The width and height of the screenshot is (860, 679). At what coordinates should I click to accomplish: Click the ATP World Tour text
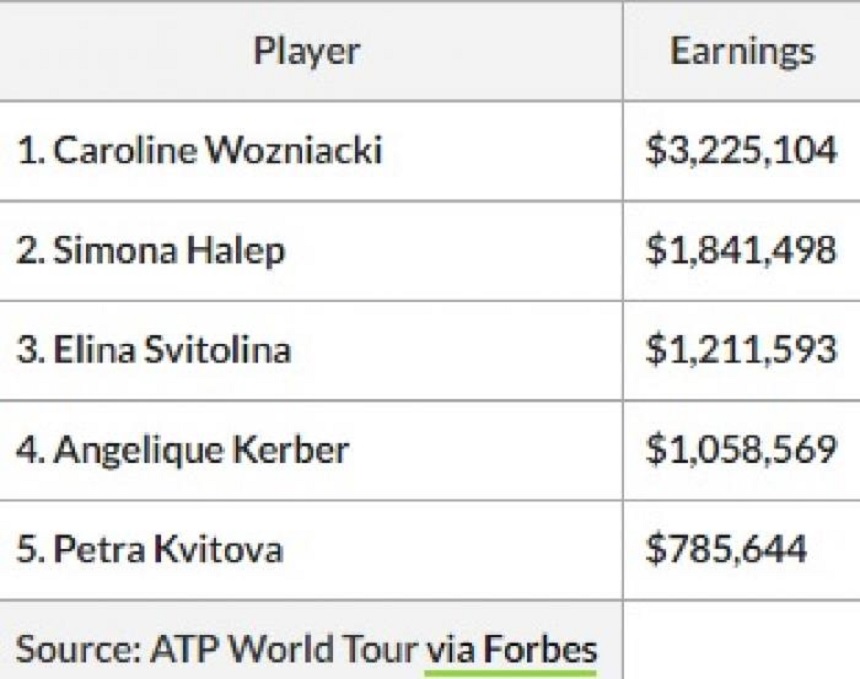pyautogui.click(x=284, y=650)
